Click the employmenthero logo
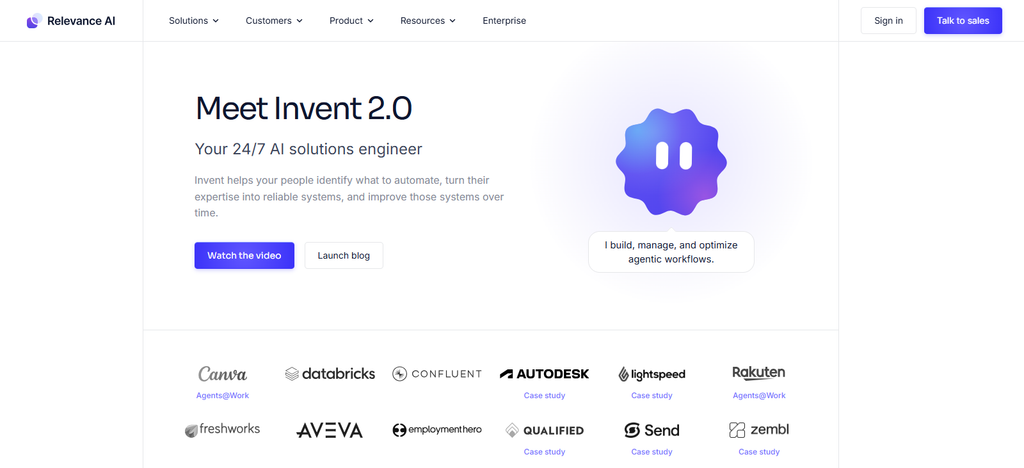Image resolution: width=1024 pixels, height=468 pixels. (437, 429)
